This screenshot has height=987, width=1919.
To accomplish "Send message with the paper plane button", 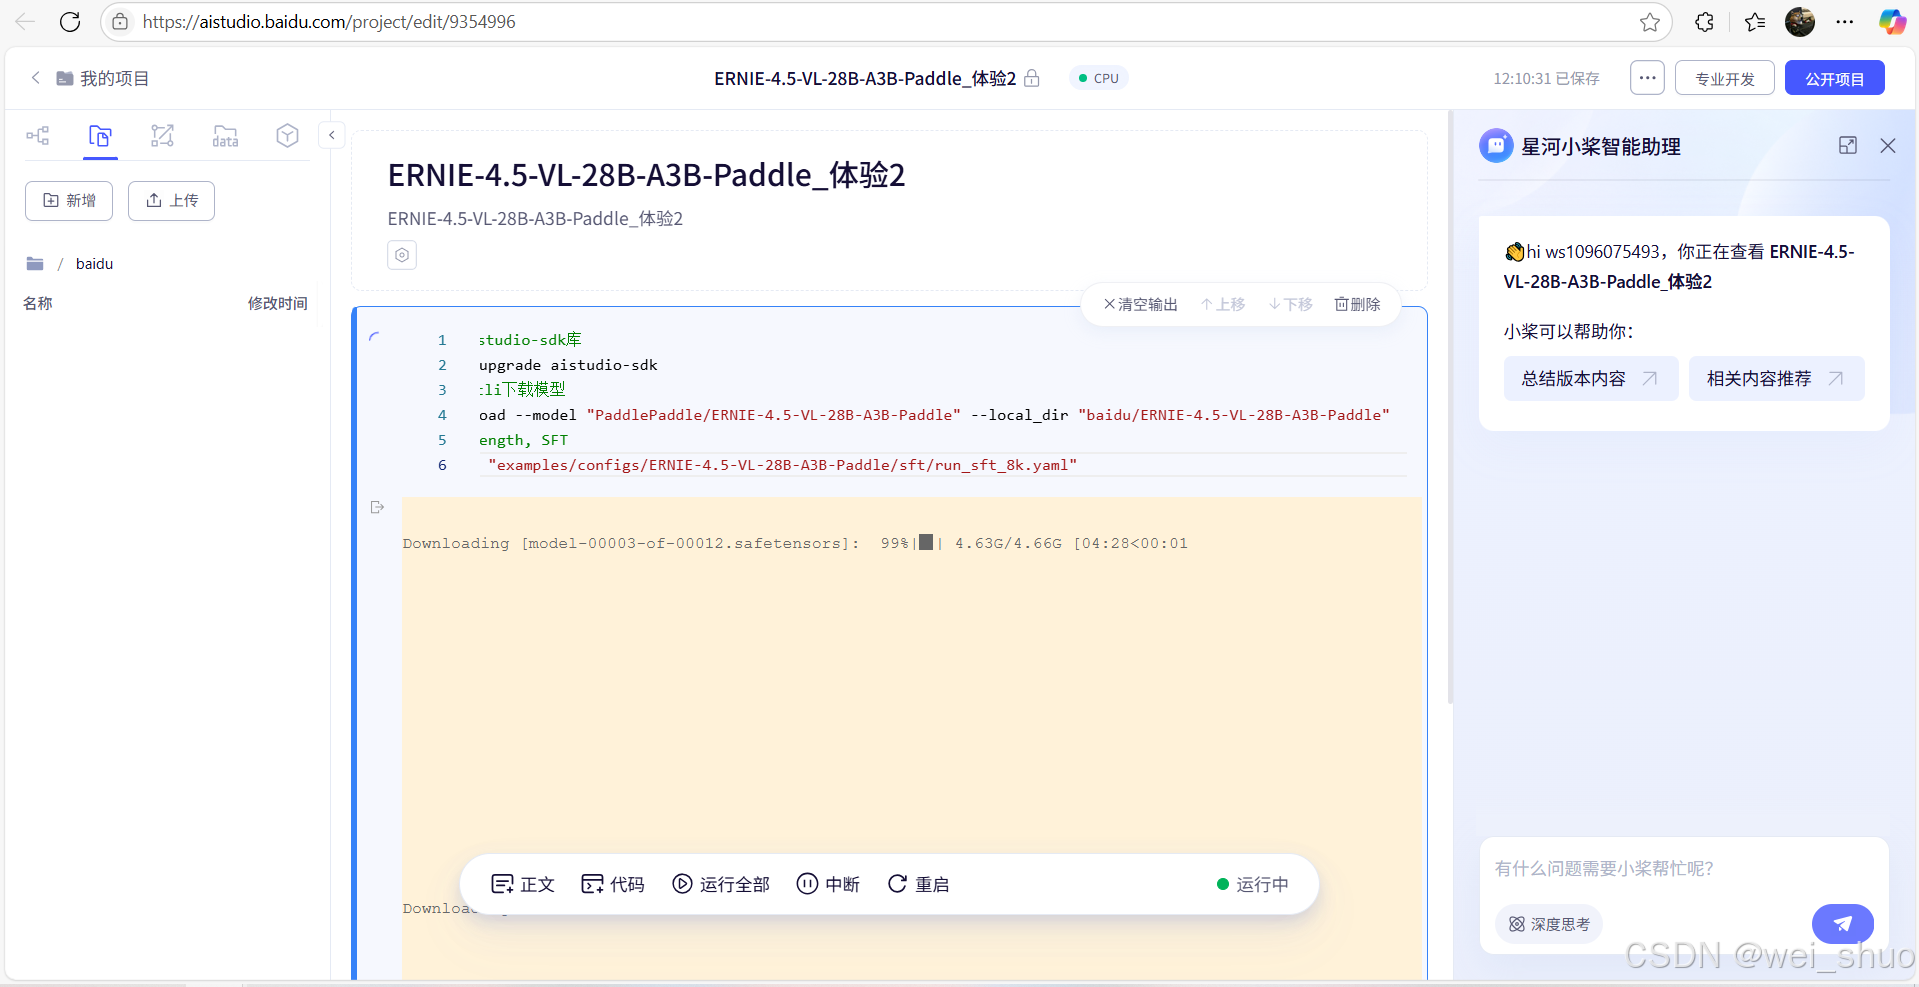I will tap(1843, 924).
